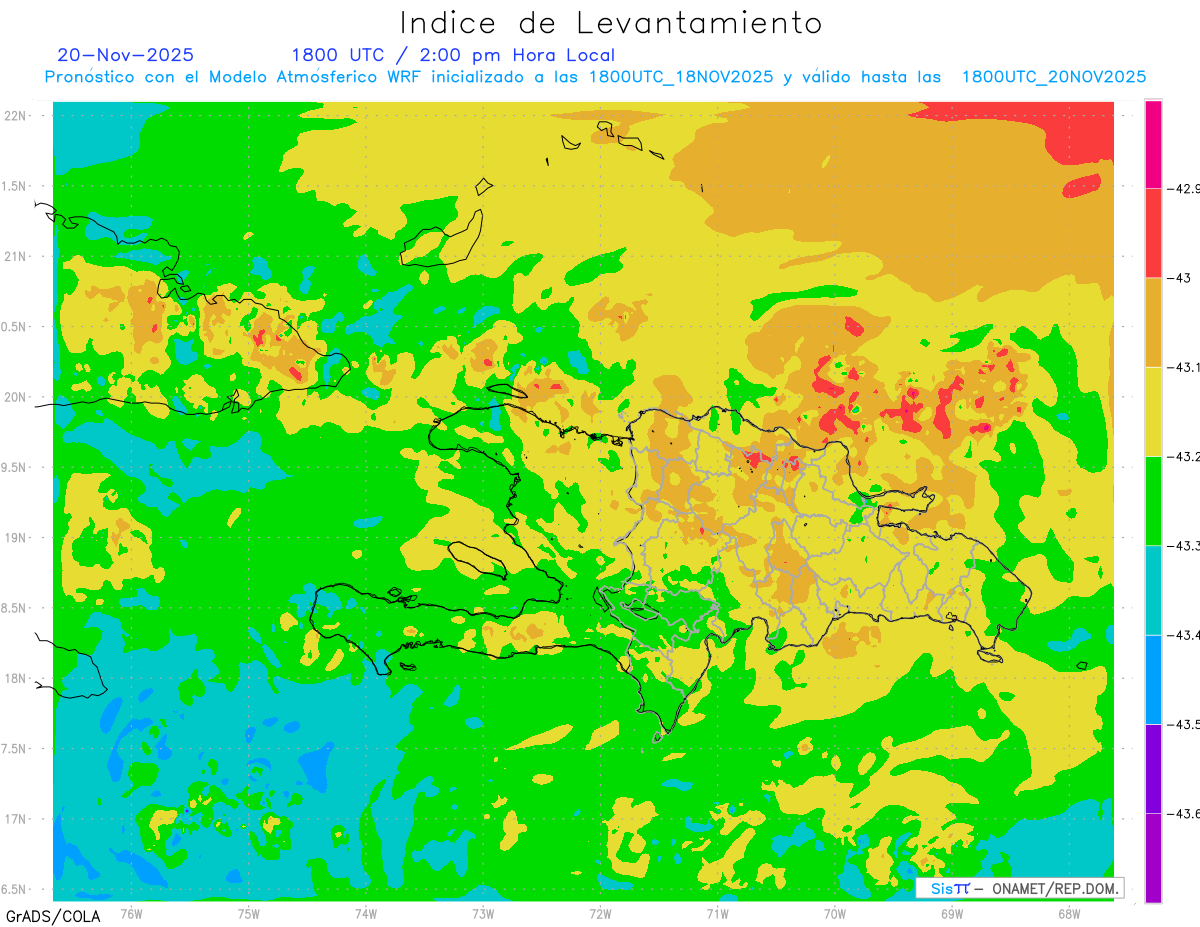Image resolution: width=1200 pixels, height=927 pixels.
Task: Click the 'ONAMET/REP.DOM.' attribution box
Action: (x=1019, y=888)
